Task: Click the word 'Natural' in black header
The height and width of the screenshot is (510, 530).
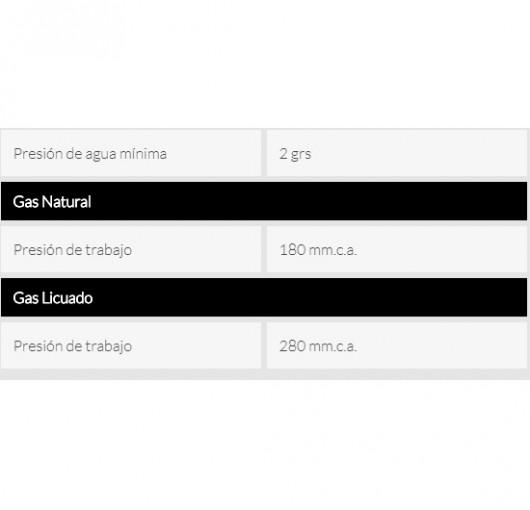Action: tap(67, 202)
